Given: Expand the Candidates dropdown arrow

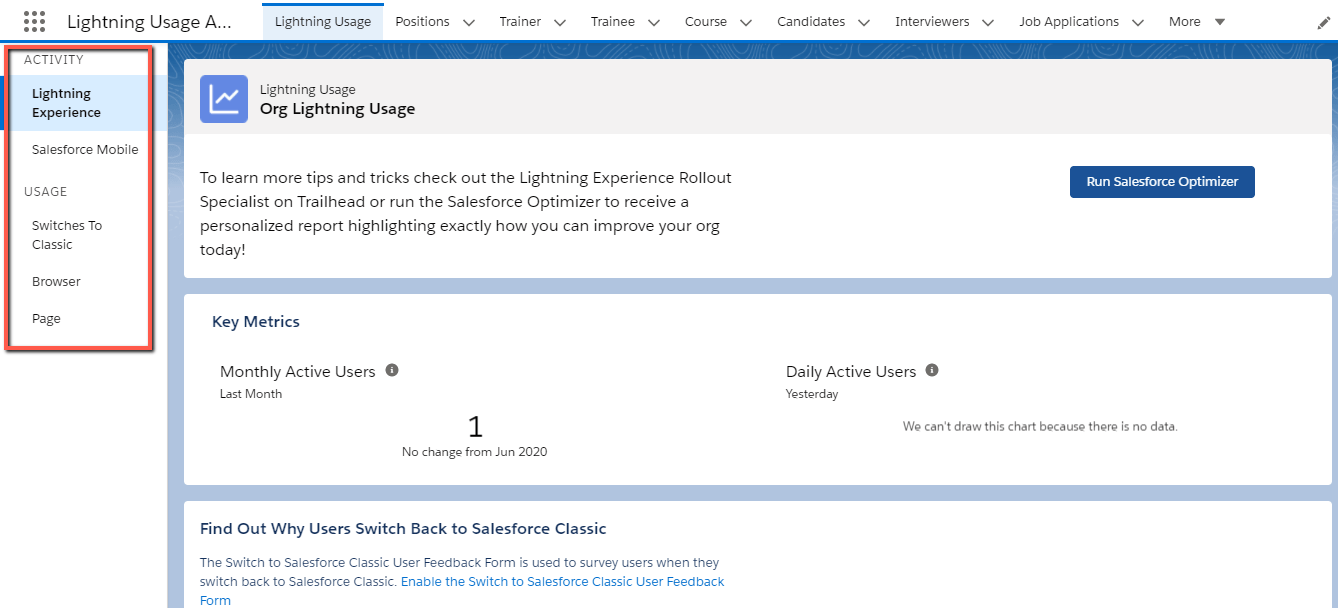Looking at the screenshot, I should pos(864,22).
